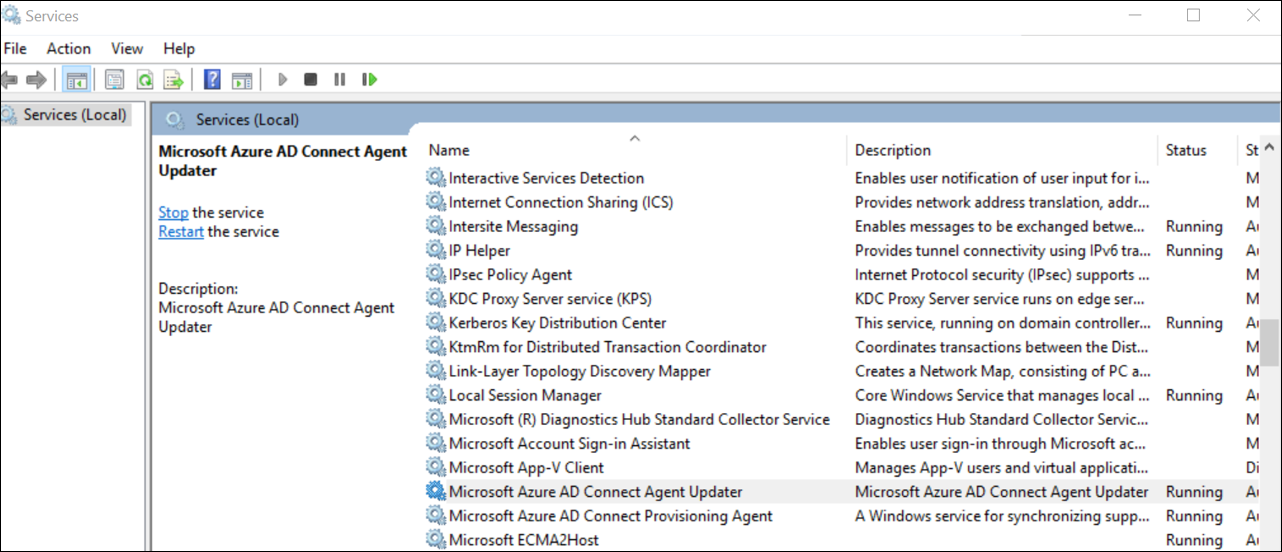Click the Export List toolbar icon

tap(174, 79)
